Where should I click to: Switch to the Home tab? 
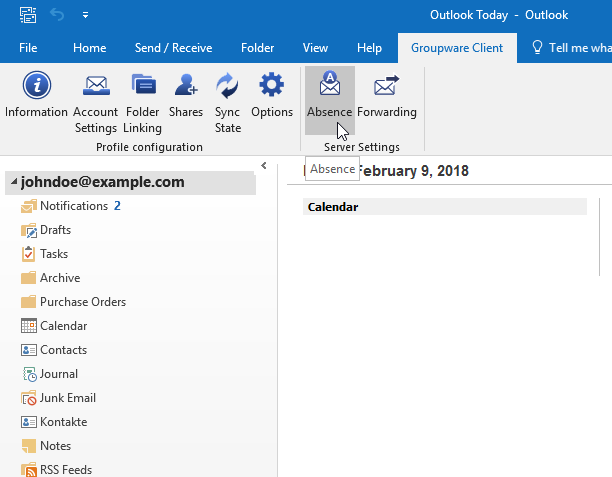[x=89, y=48]
